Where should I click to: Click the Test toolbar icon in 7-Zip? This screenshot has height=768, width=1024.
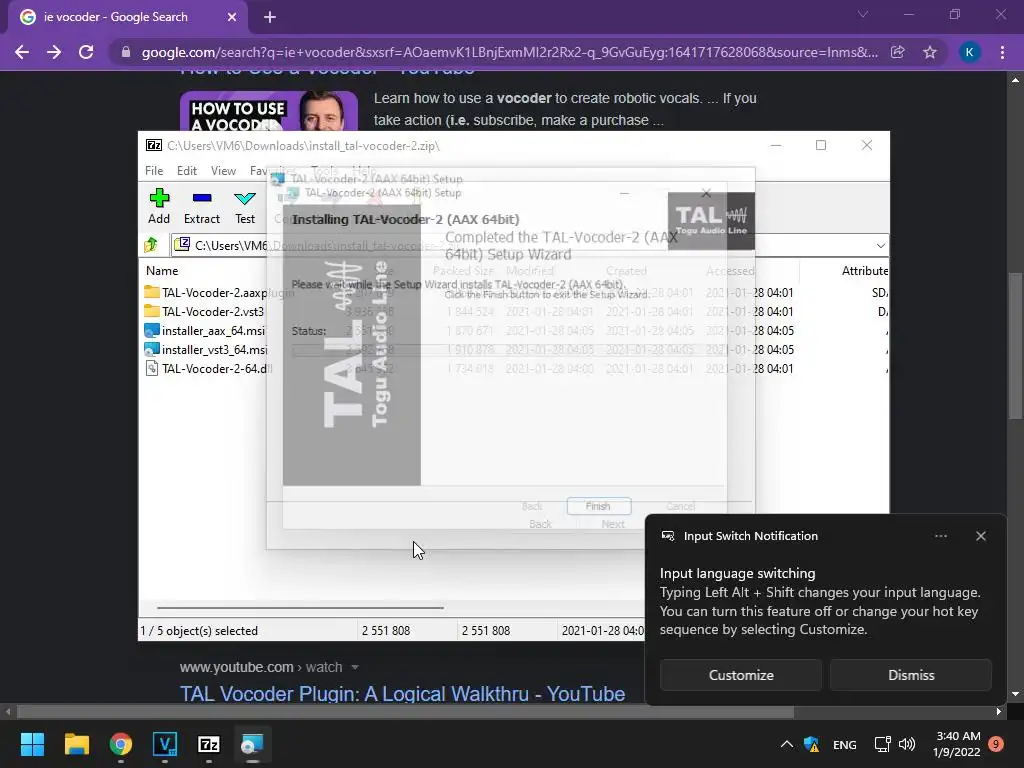(x=245, y=206)
